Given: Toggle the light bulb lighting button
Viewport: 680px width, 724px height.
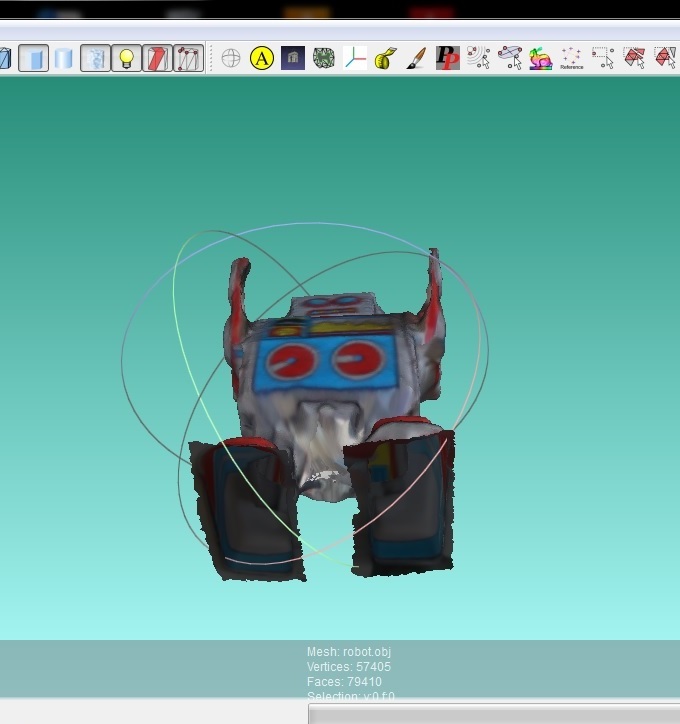Looking at the screenshot, I should (x=126, y=58).
